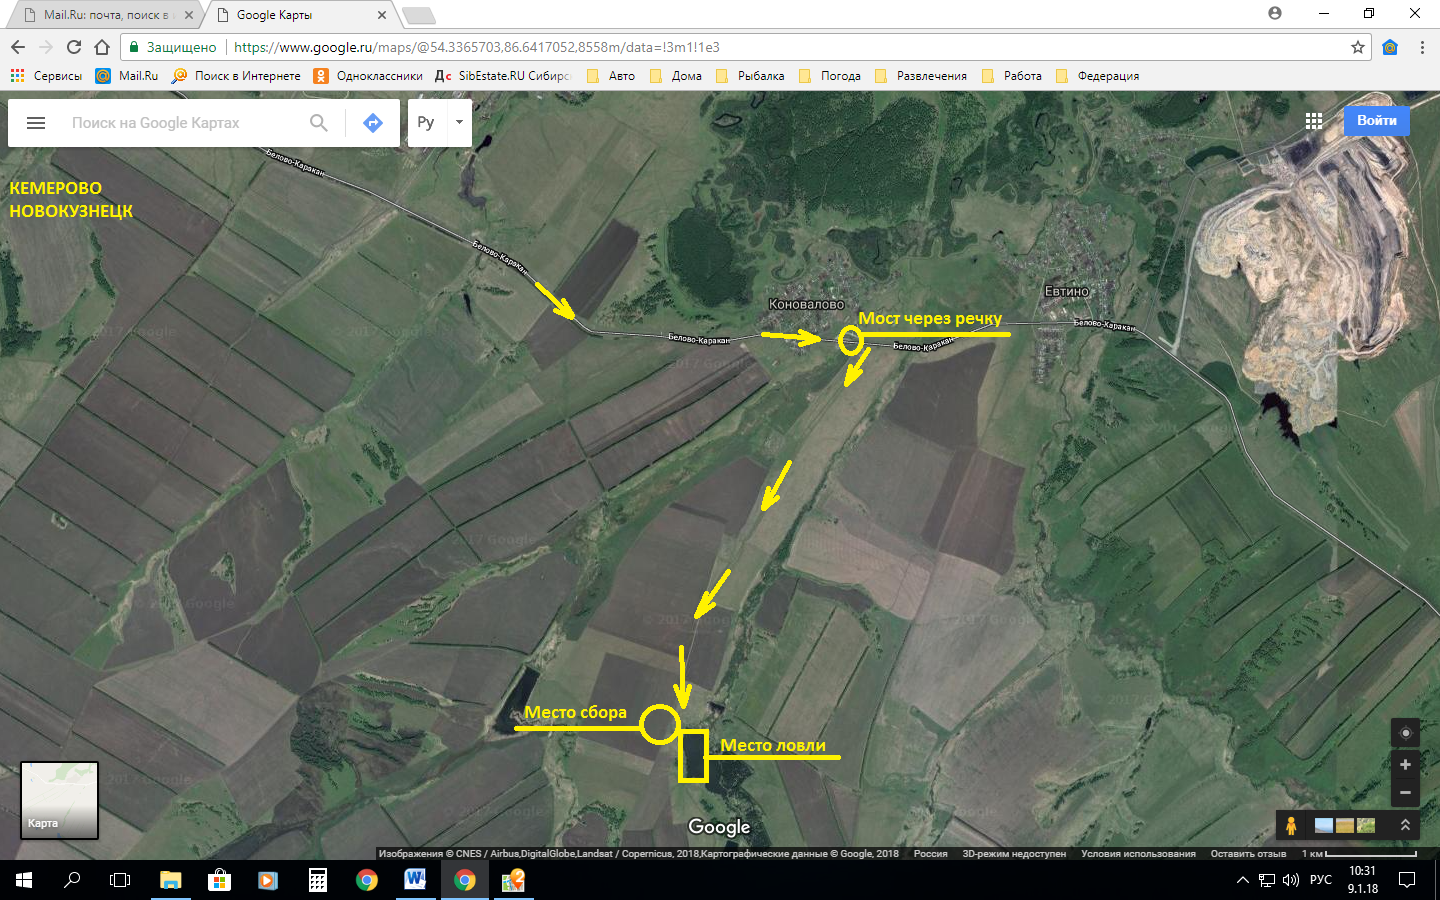Show my location on the map
This screenshot has height=900, width=1440.
(1405, 733)
